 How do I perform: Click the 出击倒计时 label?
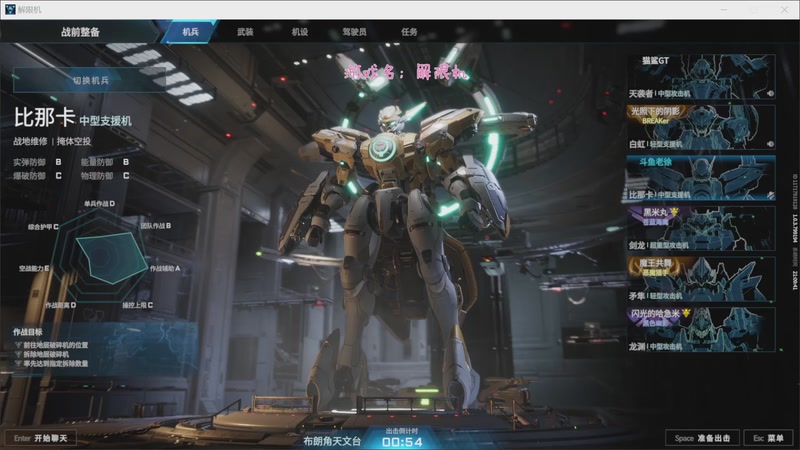pos(402,431)
